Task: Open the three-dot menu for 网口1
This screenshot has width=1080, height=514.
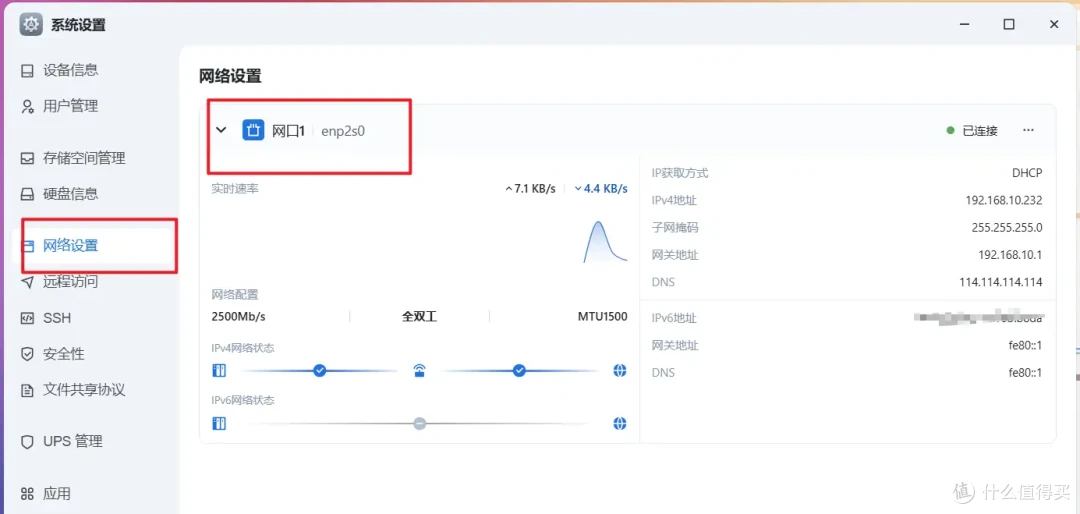Action: [1028, 130]
